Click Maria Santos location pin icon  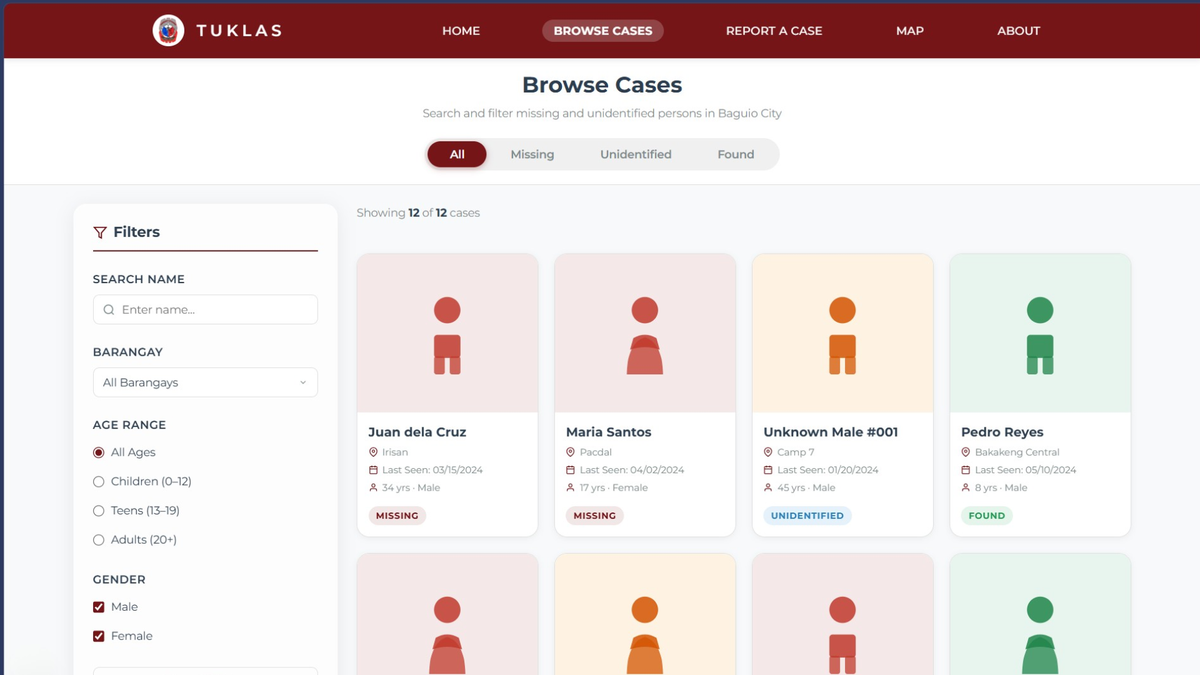(571, 452)
